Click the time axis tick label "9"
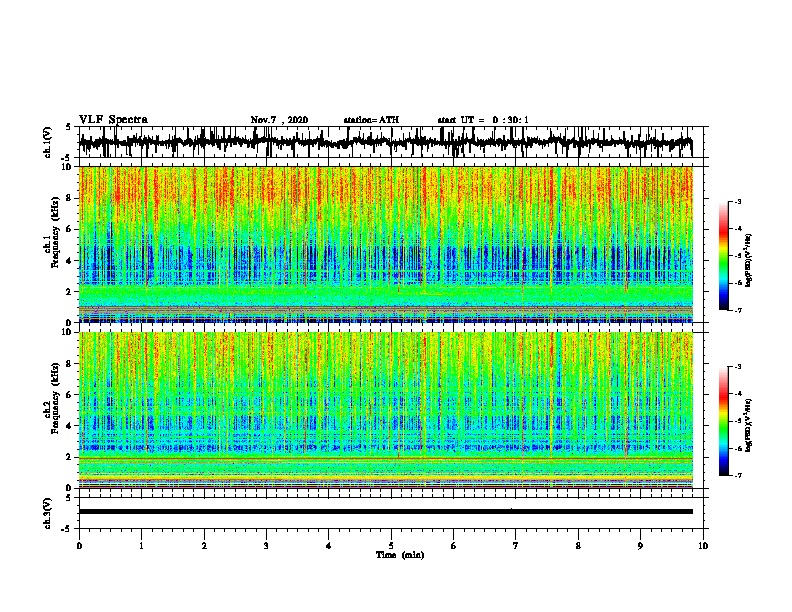 tap(640, 545)
